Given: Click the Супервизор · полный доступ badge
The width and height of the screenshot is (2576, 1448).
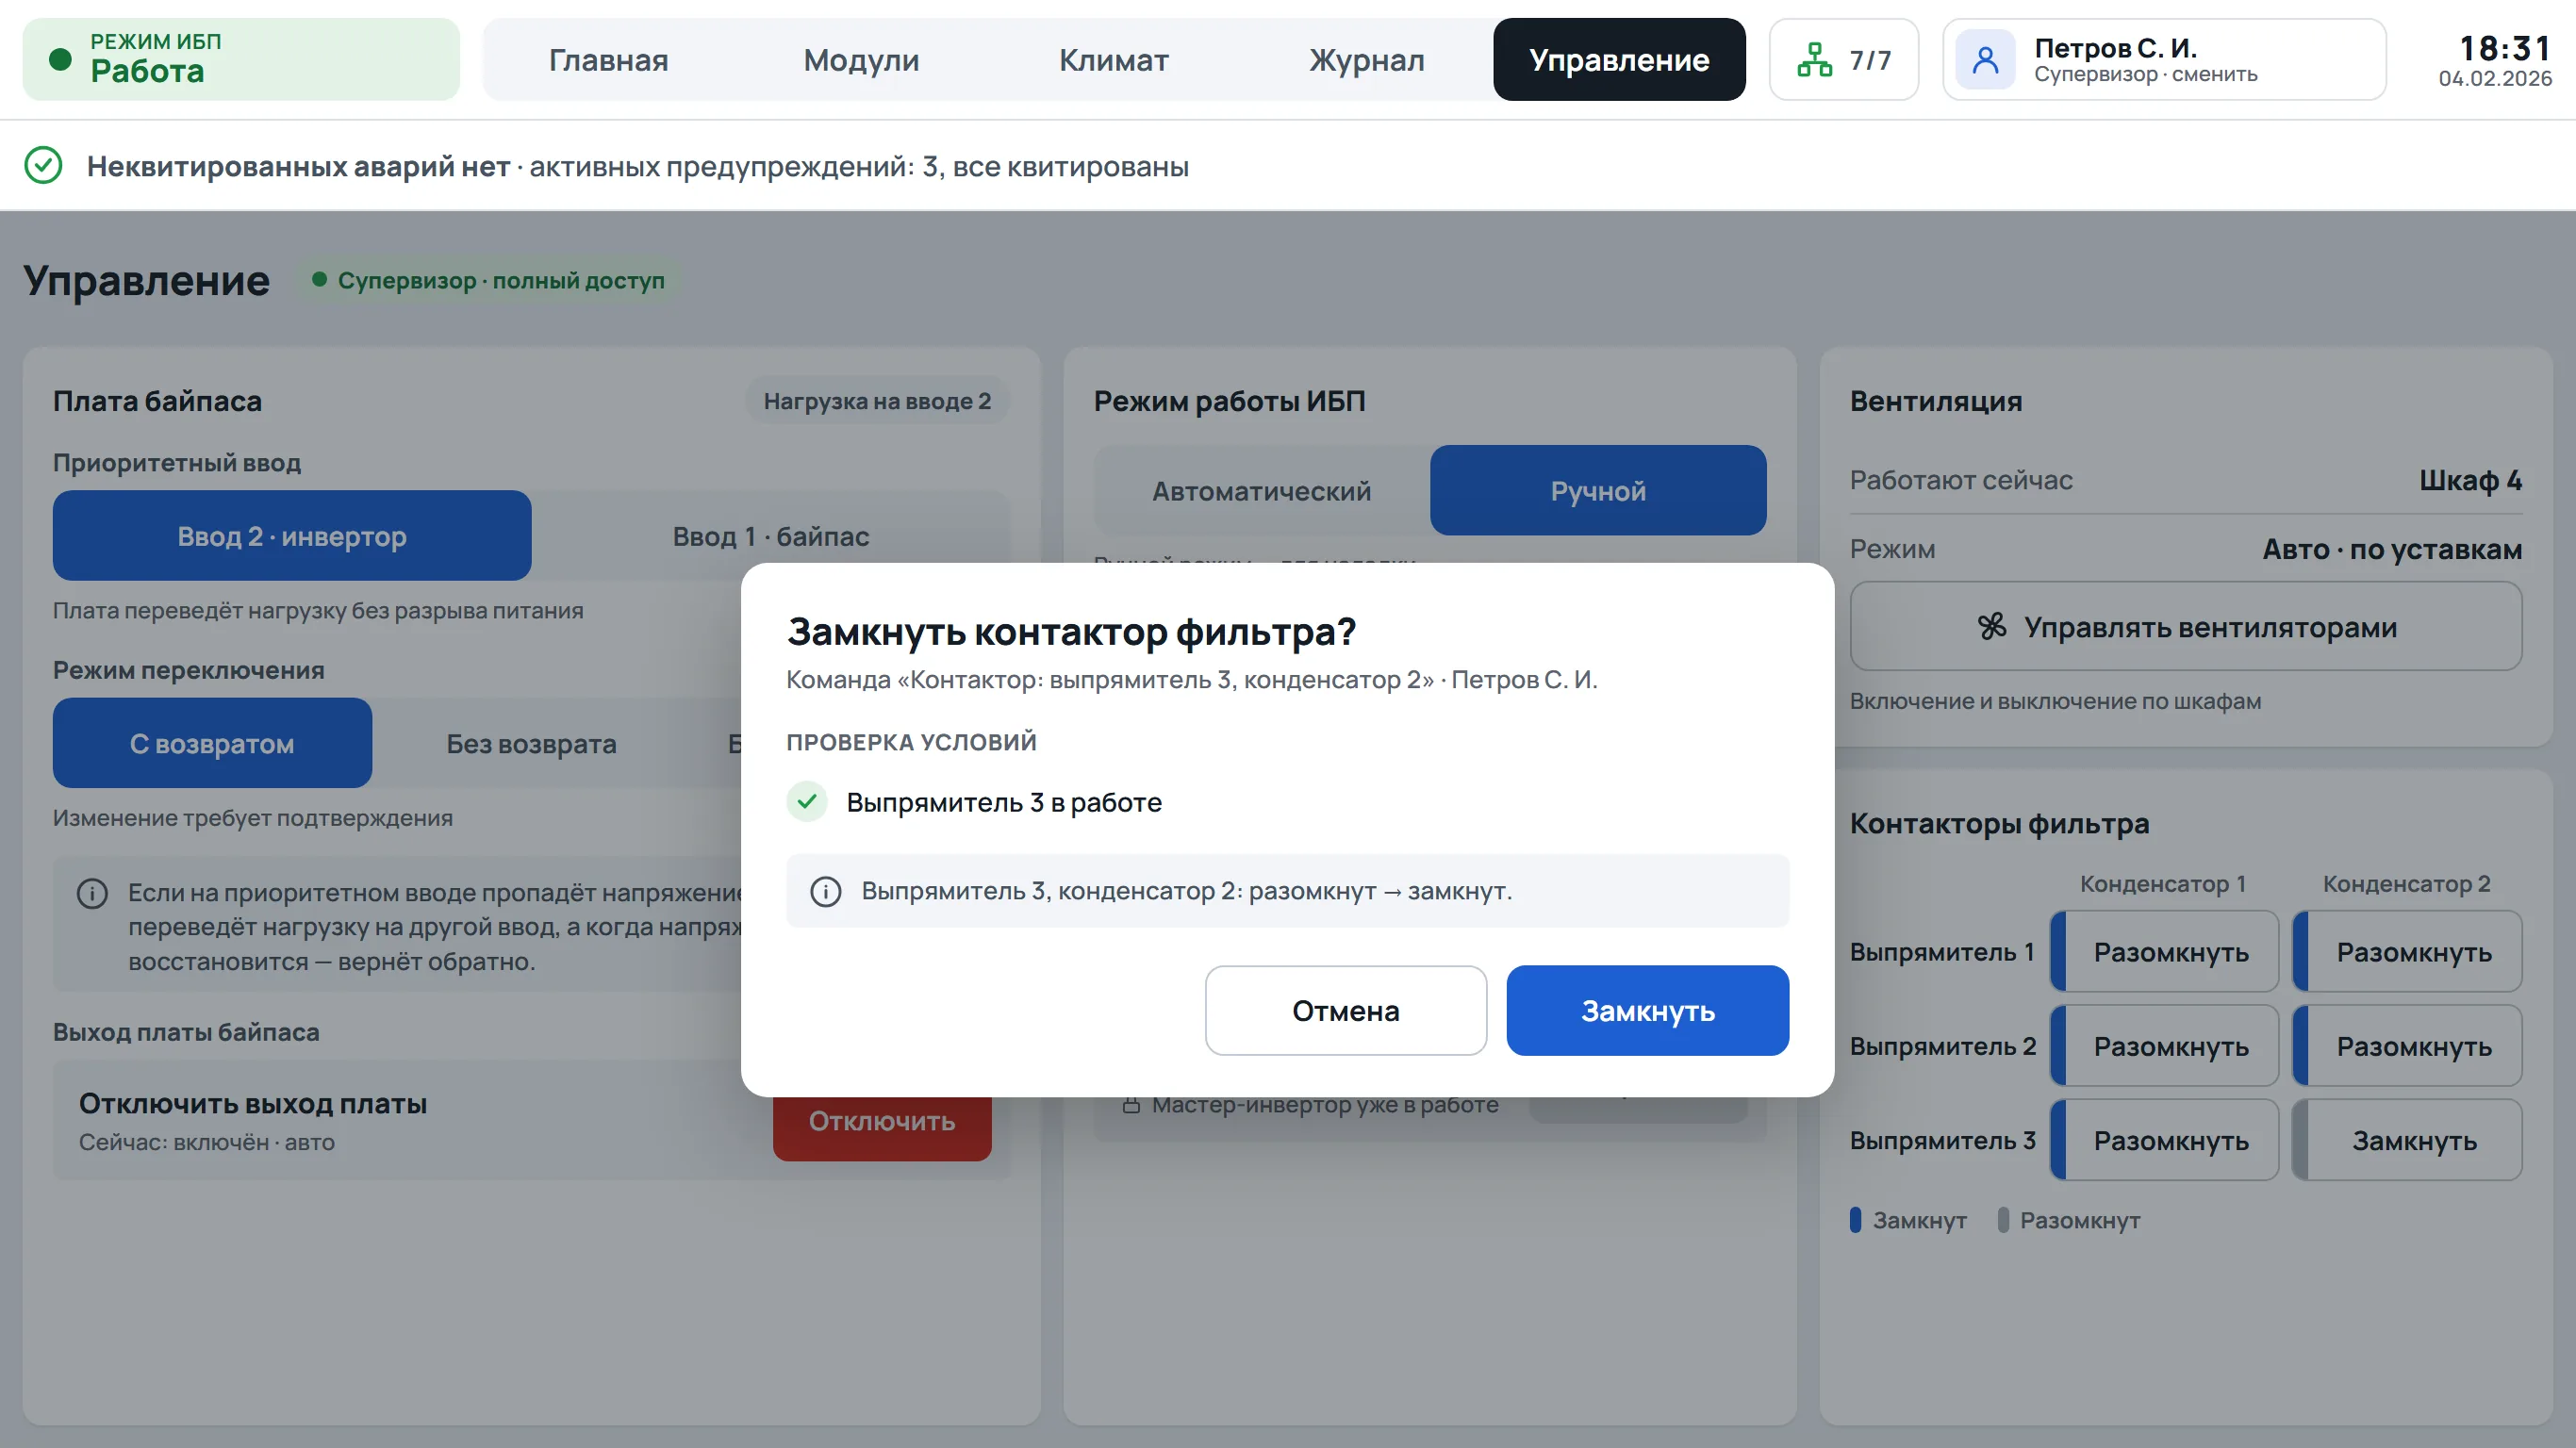Looking at the screenshot, I should point(488,280).
